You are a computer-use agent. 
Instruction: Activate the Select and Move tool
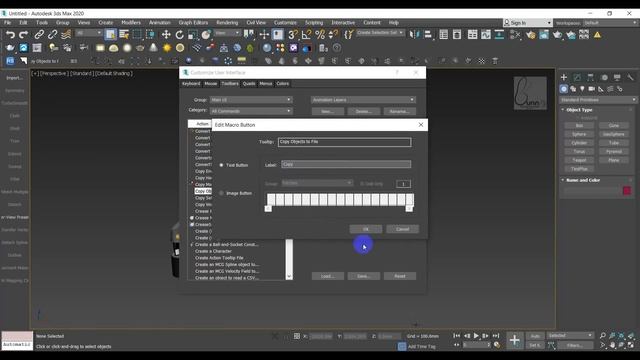coord(166,35)
